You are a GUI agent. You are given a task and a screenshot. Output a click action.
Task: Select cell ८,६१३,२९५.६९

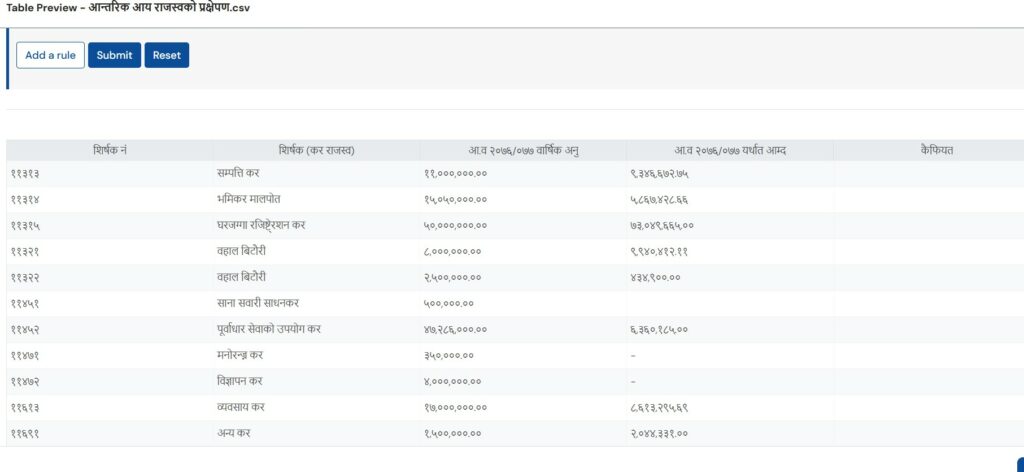pyautogui.click(x=729, y=407)
